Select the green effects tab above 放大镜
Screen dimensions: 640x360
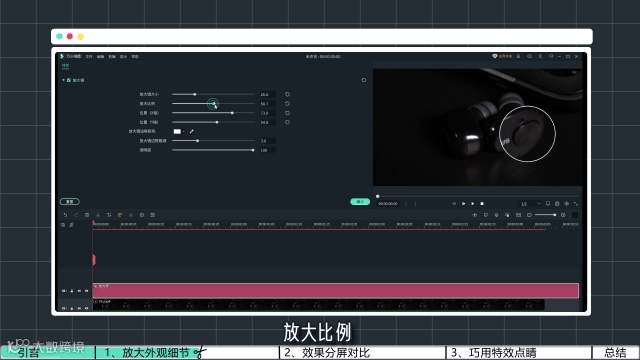(x=65, y=65)
